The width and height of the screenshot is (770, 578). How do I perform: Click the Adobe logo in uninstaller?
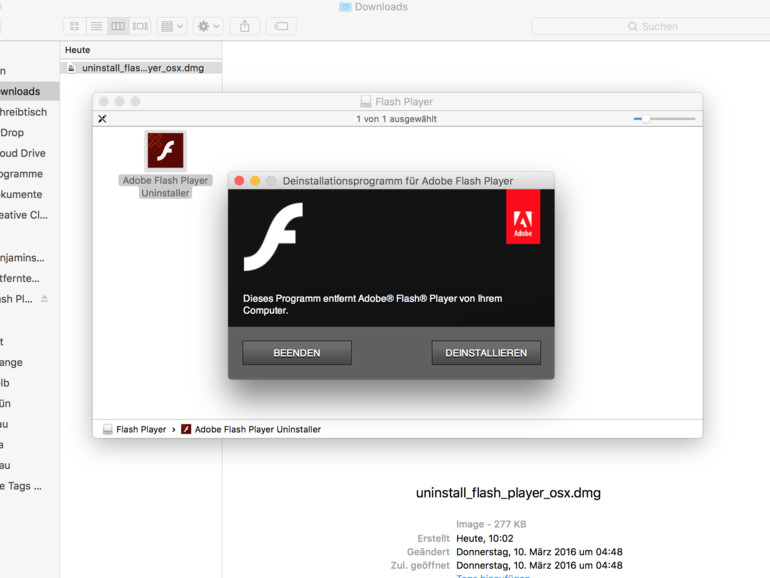pos(523,217)
